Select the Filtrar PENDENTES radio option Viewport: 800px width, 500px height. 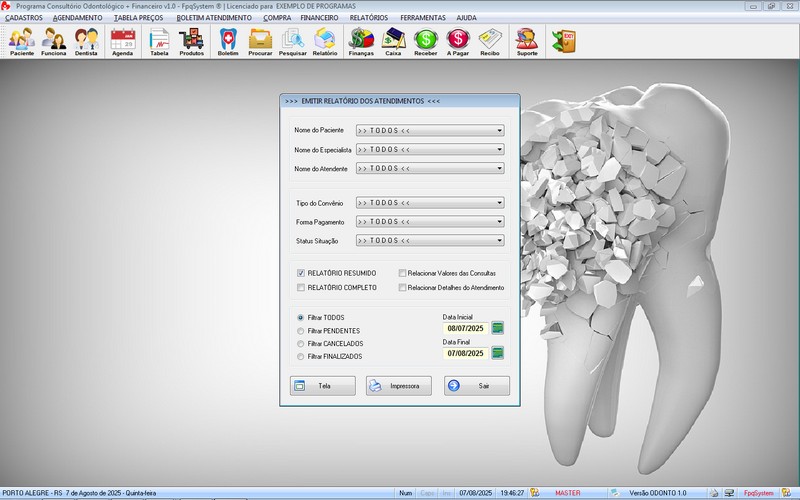301,331
